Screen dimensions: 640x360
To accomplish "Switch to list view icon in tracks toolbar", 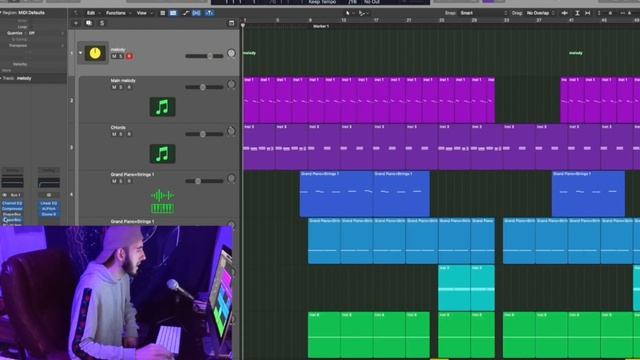I will coord(162,13).
